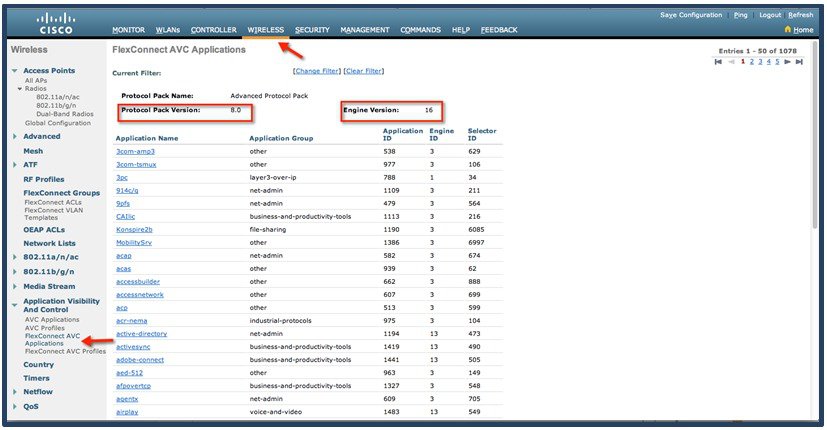
Task: Open the active-directory application
Action: coord(141,334)
